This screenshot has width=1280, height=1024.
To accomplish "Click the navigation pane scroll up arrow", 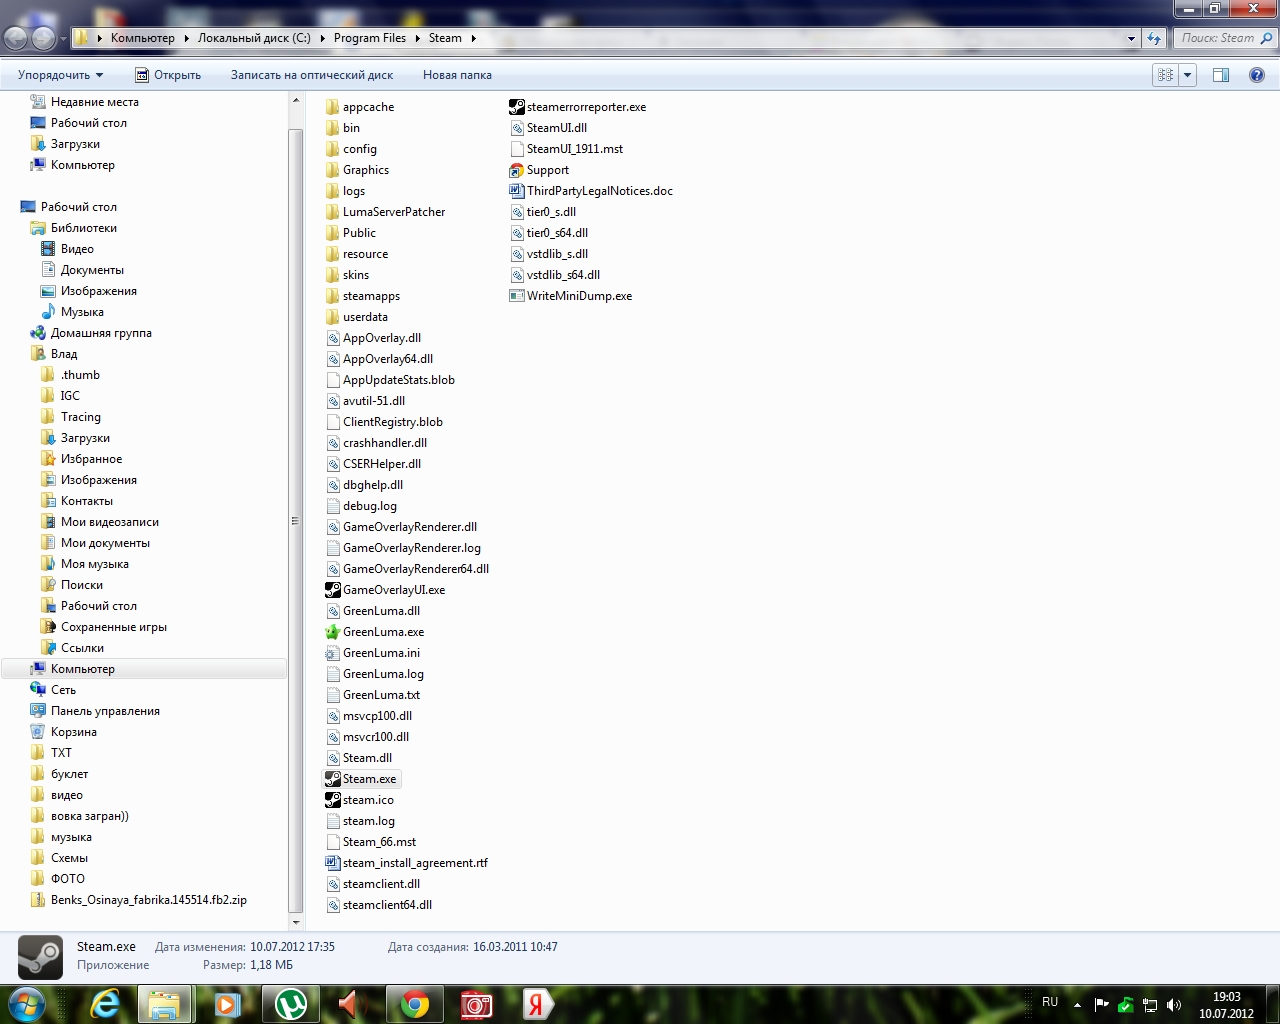I will tap(295, 101).
